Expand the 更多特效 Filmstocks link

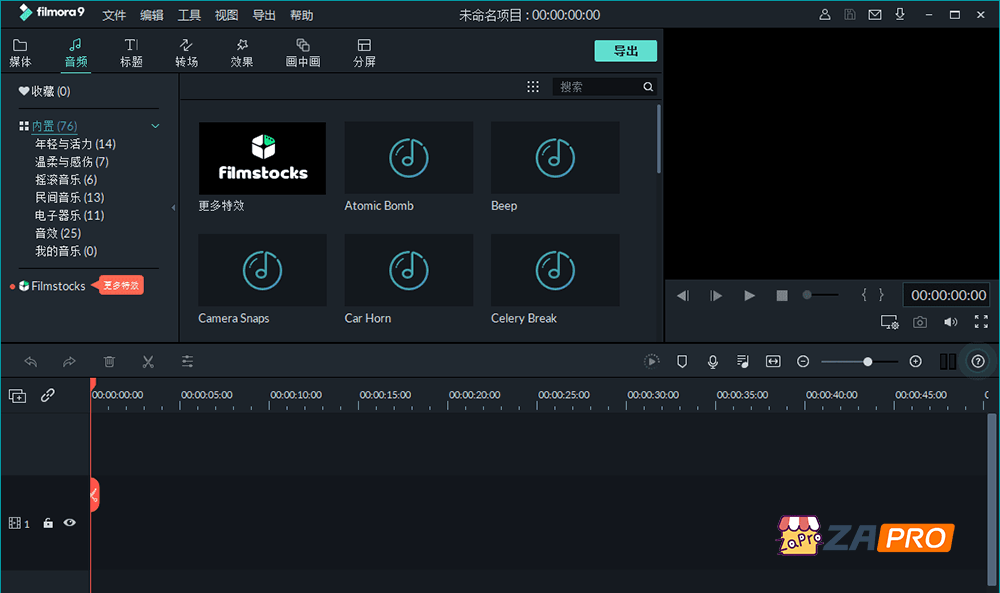tap(119, 285)
